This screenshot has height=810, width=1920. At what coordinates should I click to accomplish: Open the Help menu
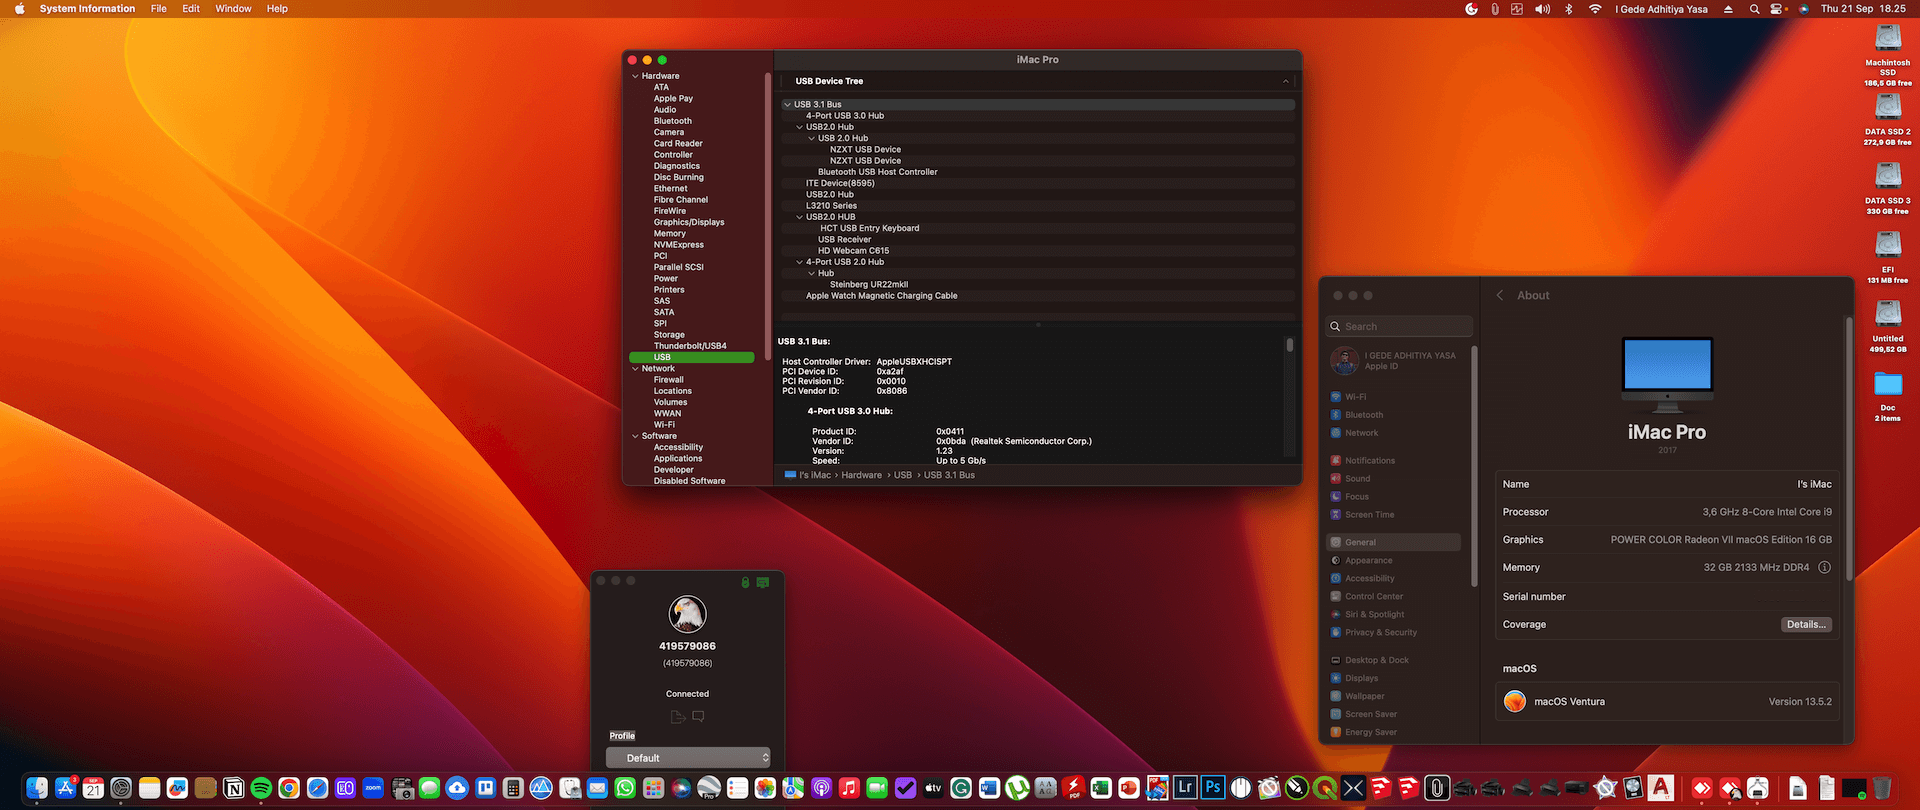pos(277,9)
